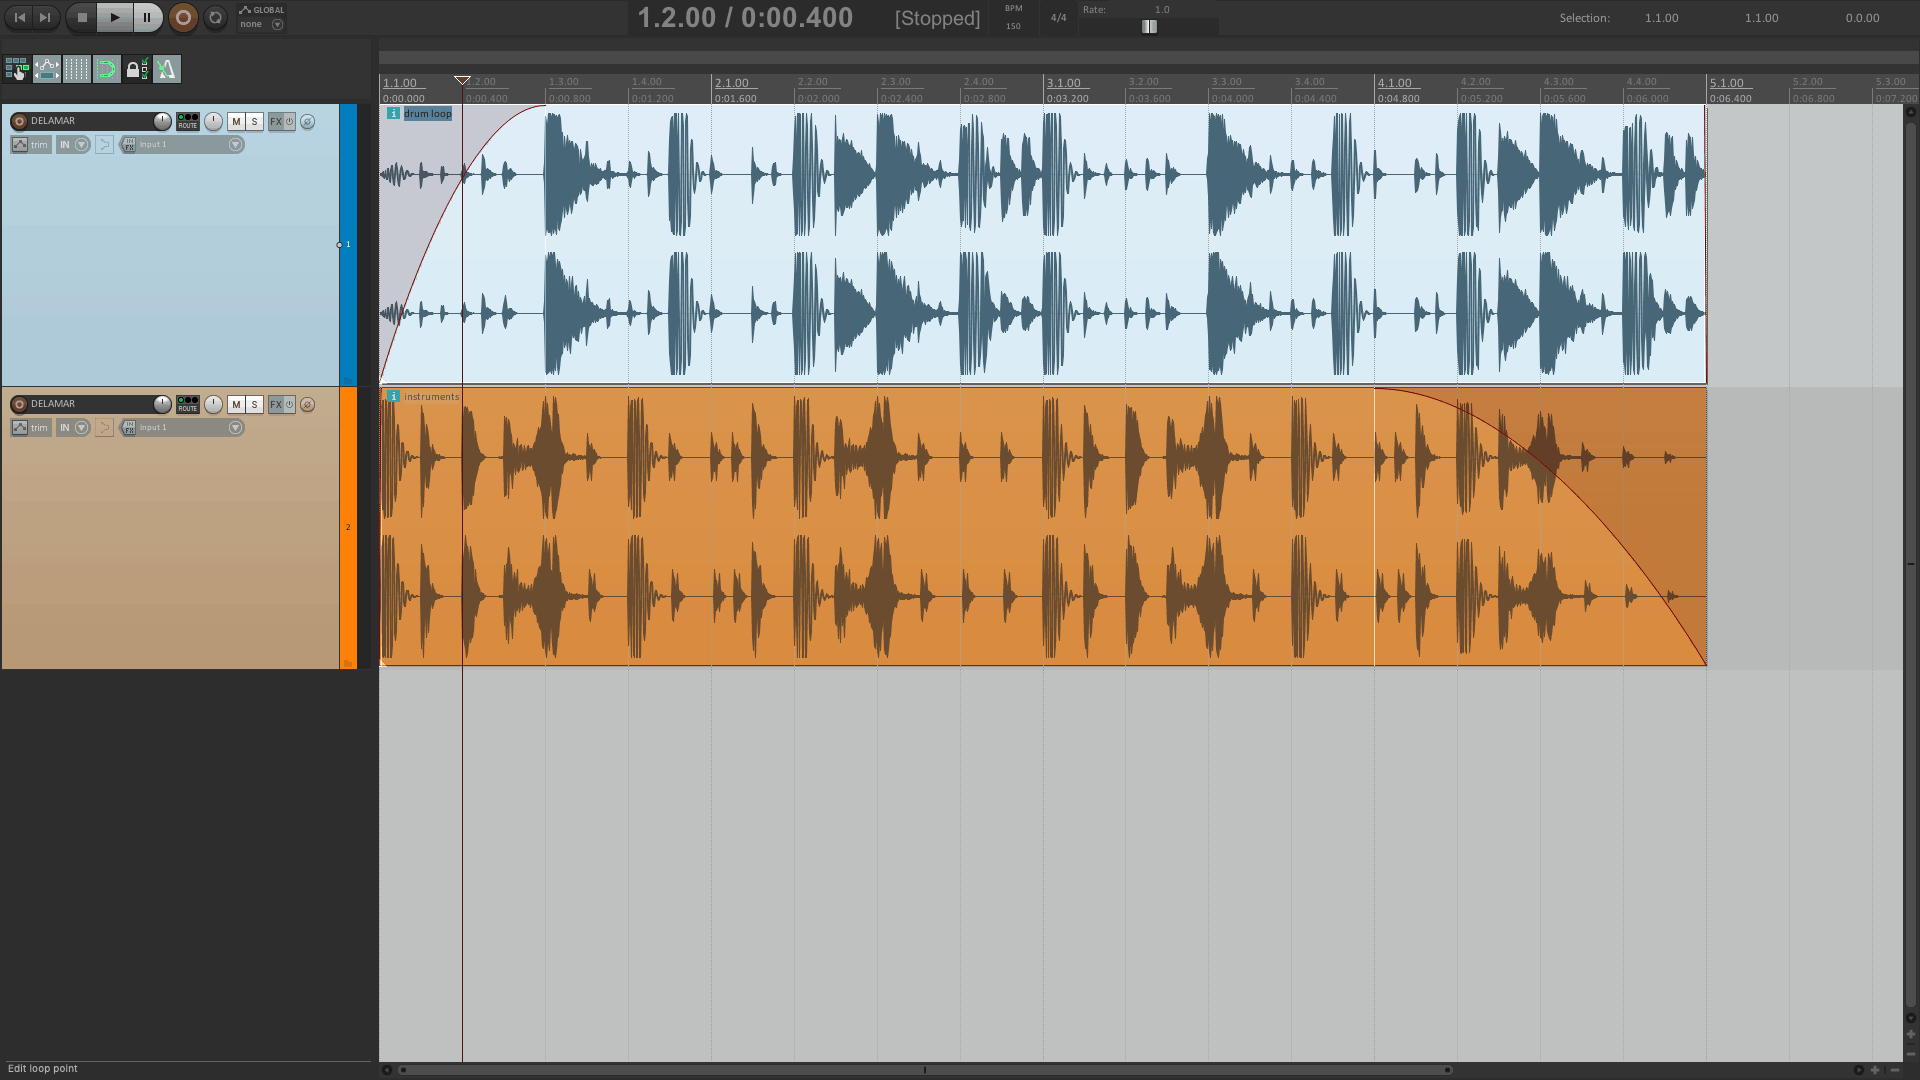The width and height of the screenshot is (1920, 1080).
Task: Click the item grouping toolbar icon
Action: [x=16, y=69]
